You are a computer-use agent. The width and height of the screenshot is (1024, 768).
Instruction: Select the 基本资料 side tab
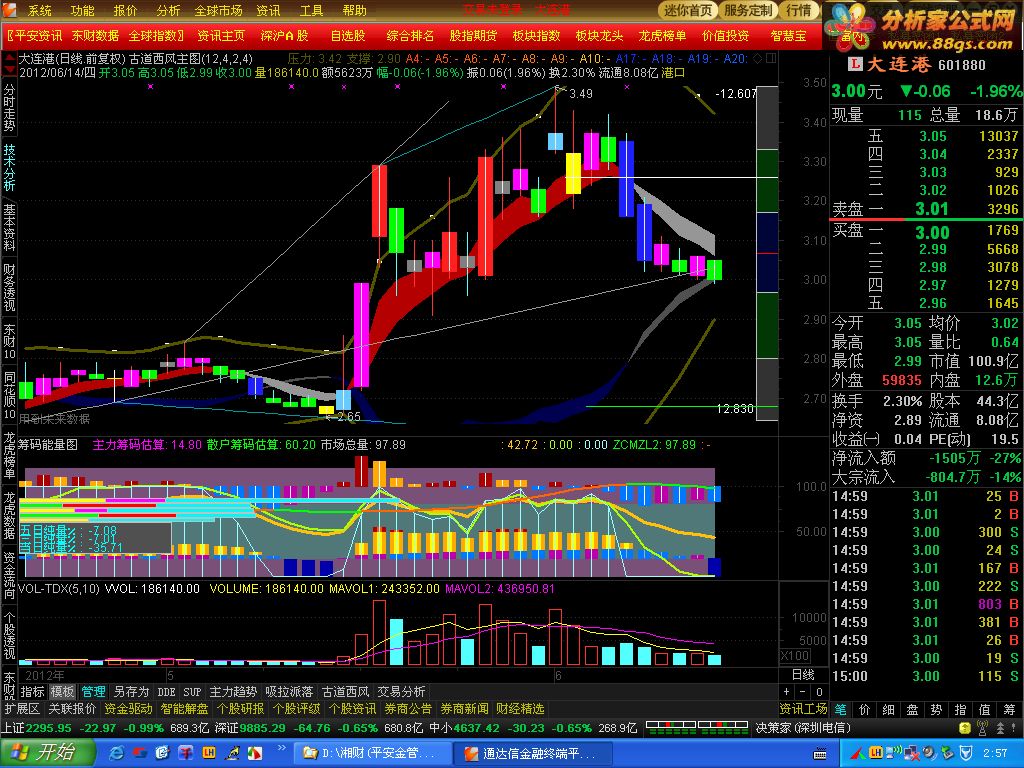click(9, 227)
